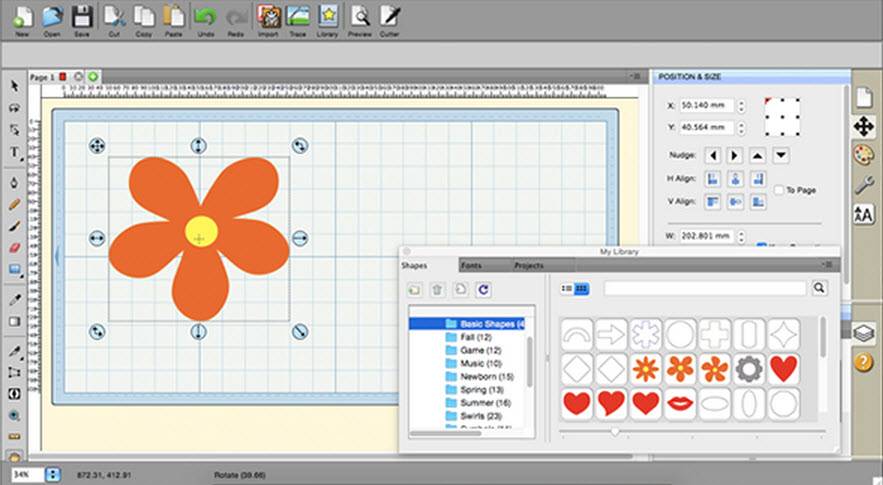Select the red lips shape thumbnail
Image resolution: width=883 pixels, height=485 pixels.
point(680,403)
